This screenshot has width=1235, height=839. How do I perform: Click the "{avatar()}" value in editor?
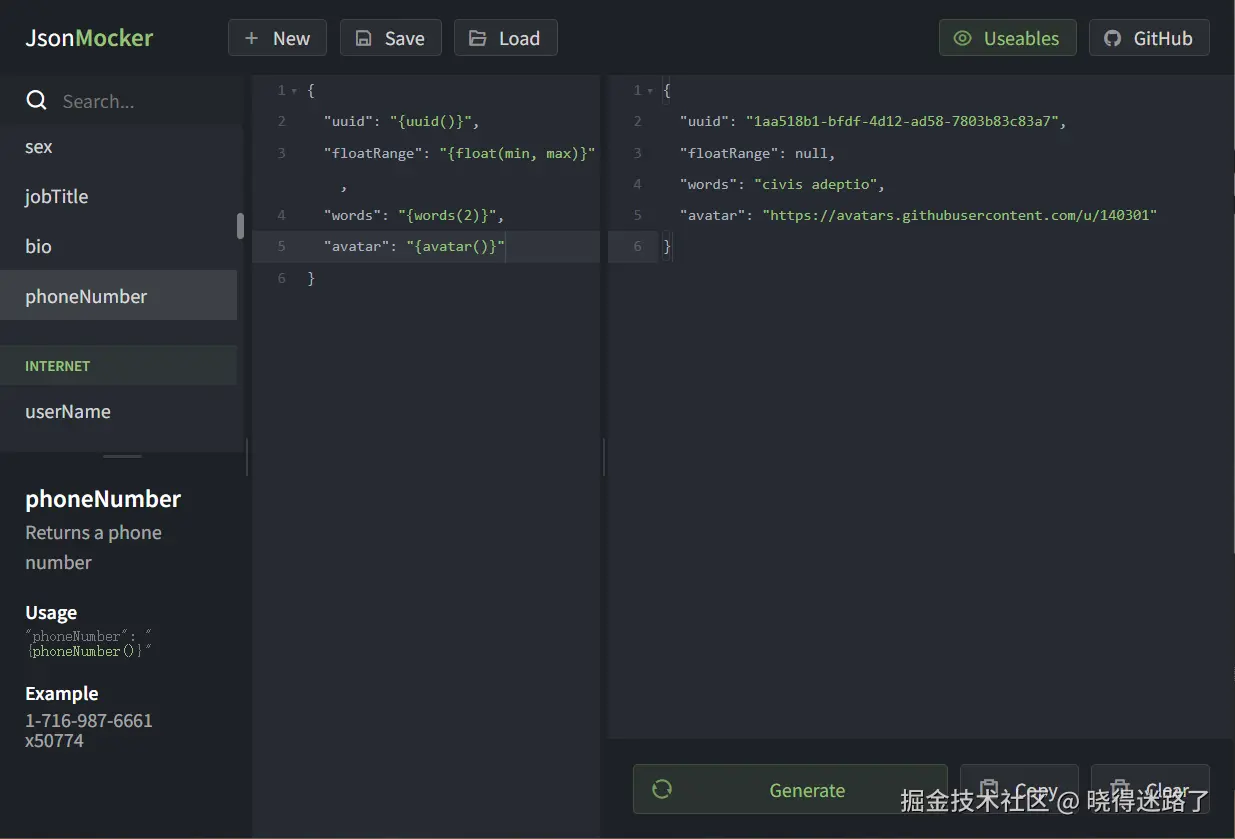[x=455, y=246]
